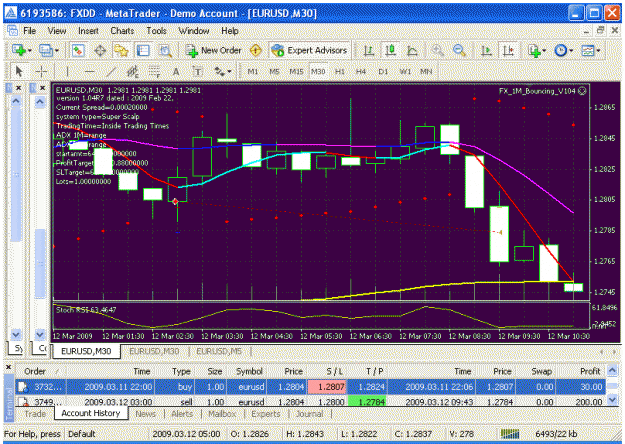625x444 pixels.
Task: Open the Journal terminal tab
Action: click(309, 414)
